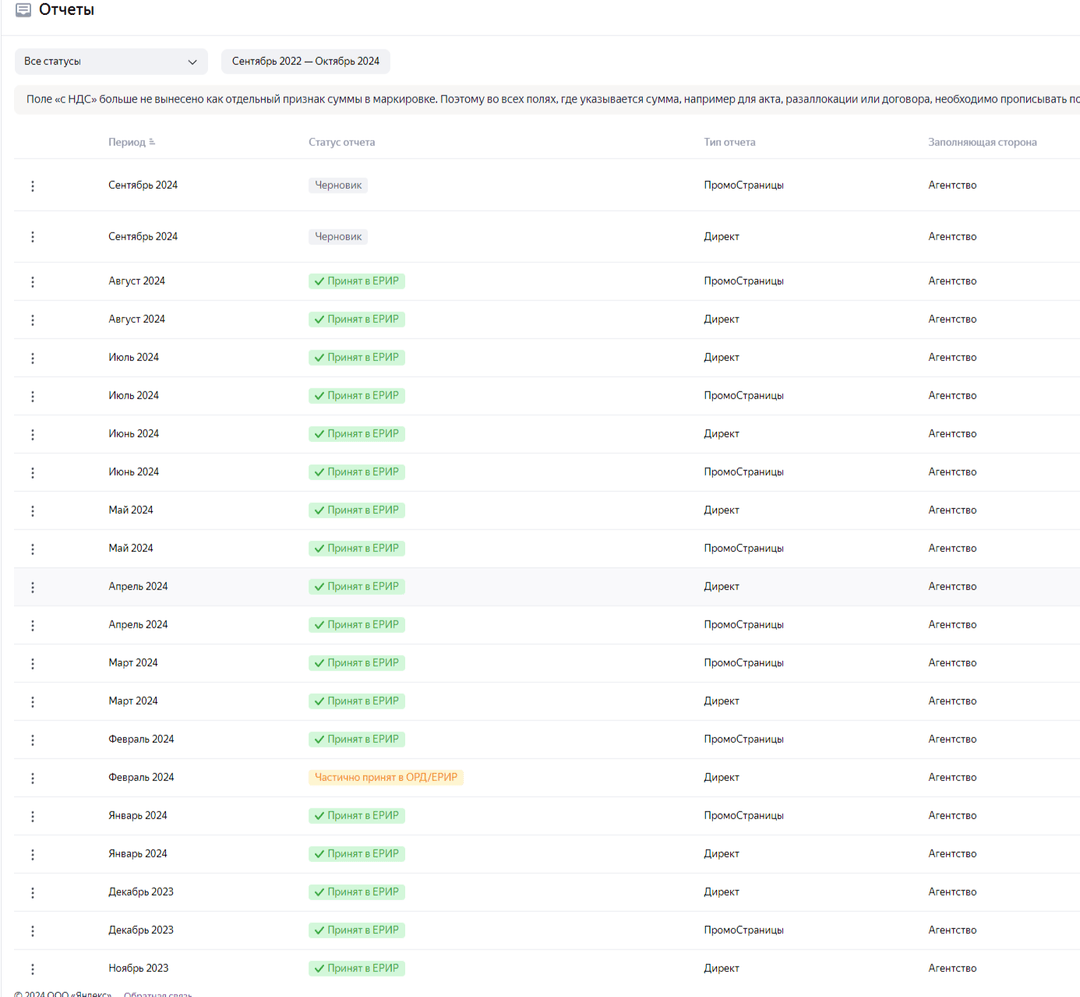
Task: Click the Черновик badge in the Сентябрь 2024 ПромоСтраницы row
Action: [x=338, y=185]
